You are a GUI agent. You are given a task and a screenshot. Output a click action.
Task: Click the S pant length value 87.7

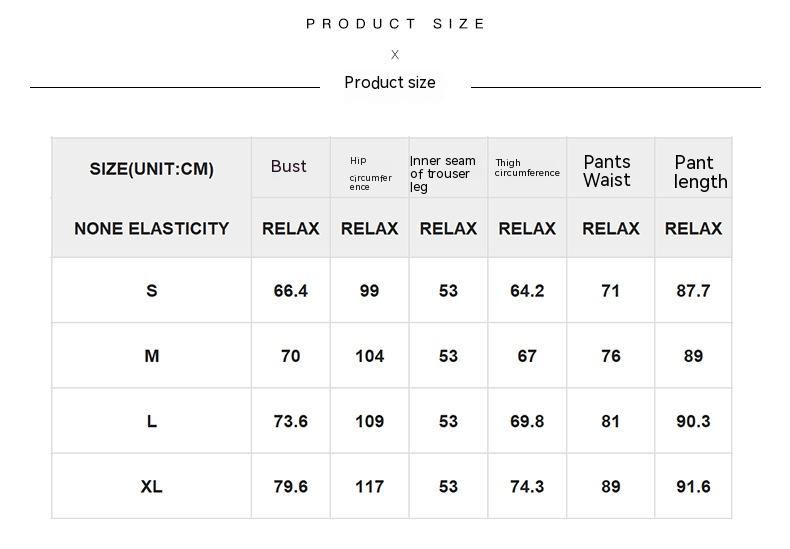(693, 291)
